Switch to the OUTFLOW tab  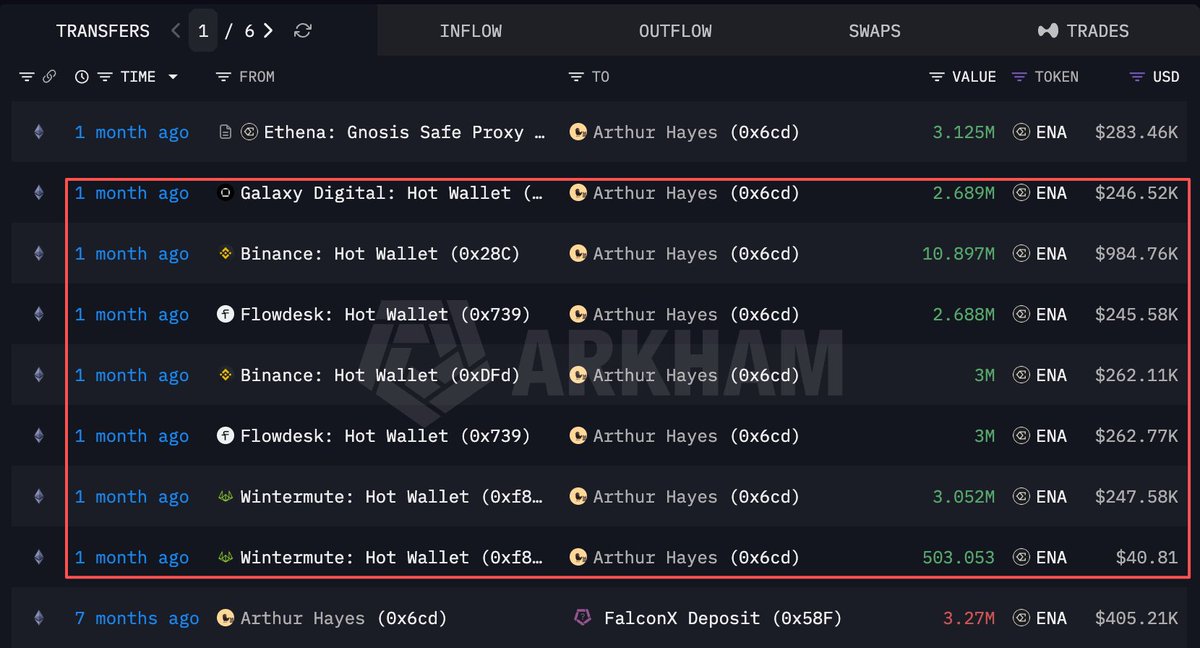[675, 31]
